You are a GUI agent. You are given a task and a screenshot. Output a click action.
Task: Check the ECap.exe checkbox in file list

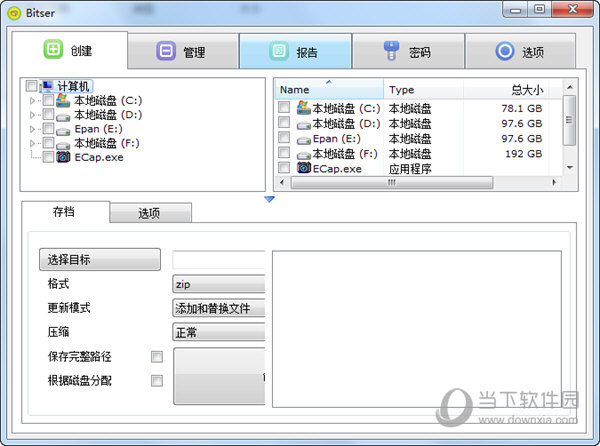[284, 167]
